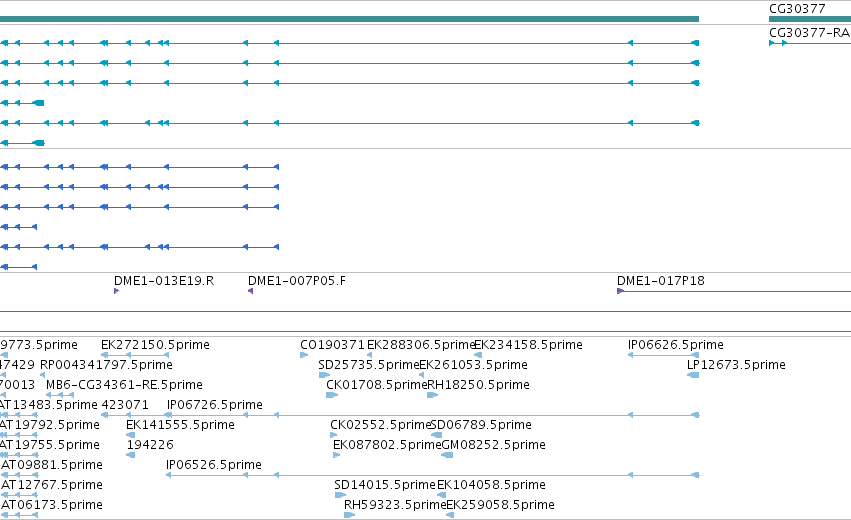
Task: Select arrow glyph under RH18250.5prime
Action: (x=433, y=395)
